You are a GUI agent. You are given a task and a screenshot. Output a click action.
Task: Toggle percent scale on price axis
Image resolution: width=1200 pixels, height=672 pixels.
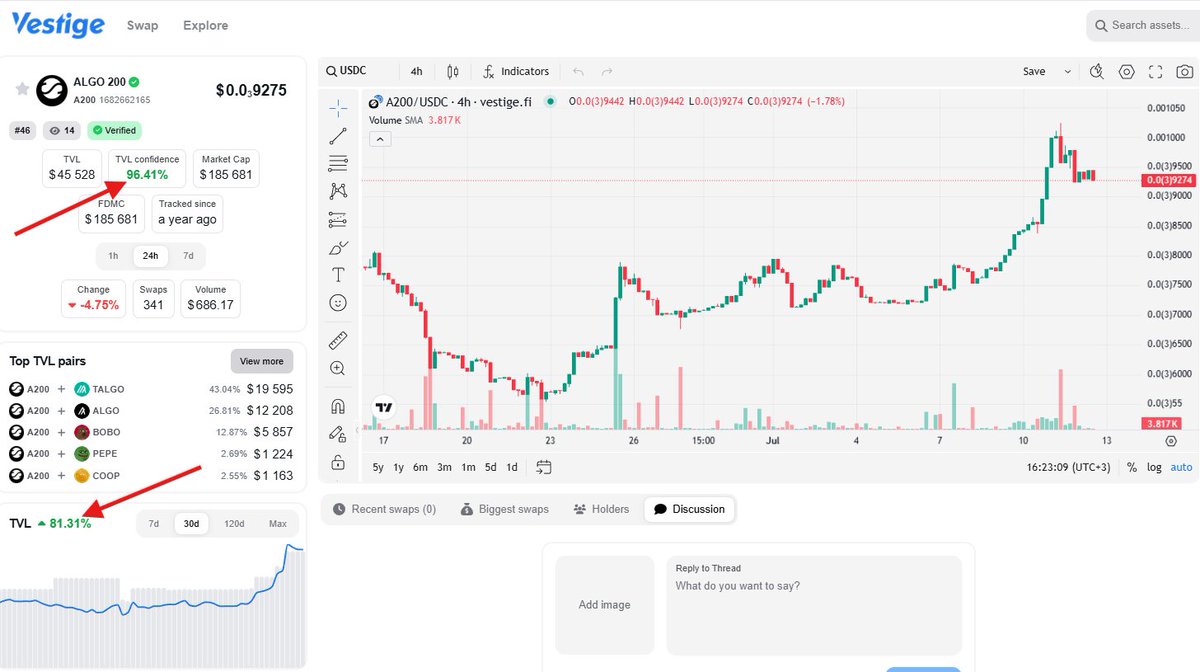click(1132, 467)
